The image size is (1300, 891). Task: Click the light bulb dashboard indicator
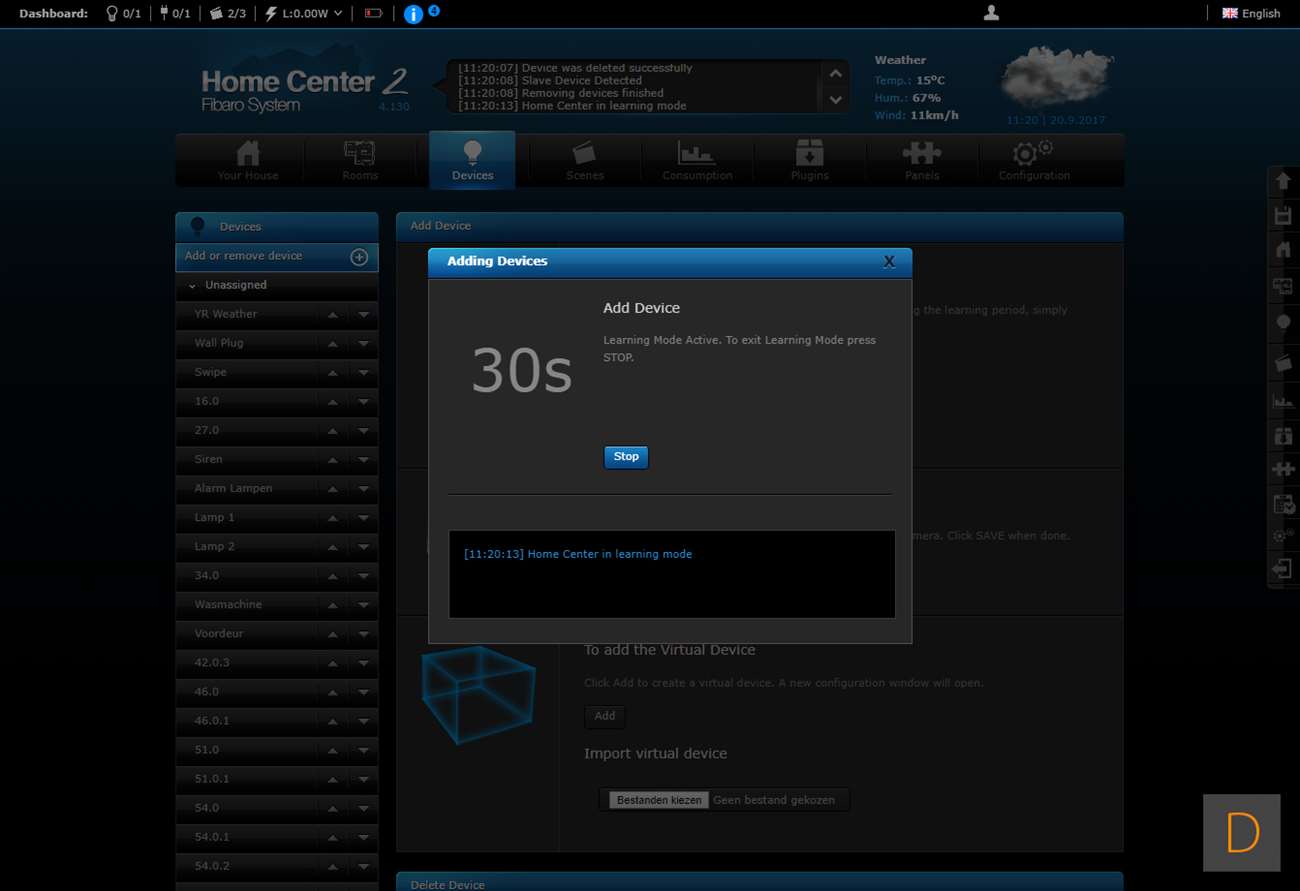coord(123,14)
